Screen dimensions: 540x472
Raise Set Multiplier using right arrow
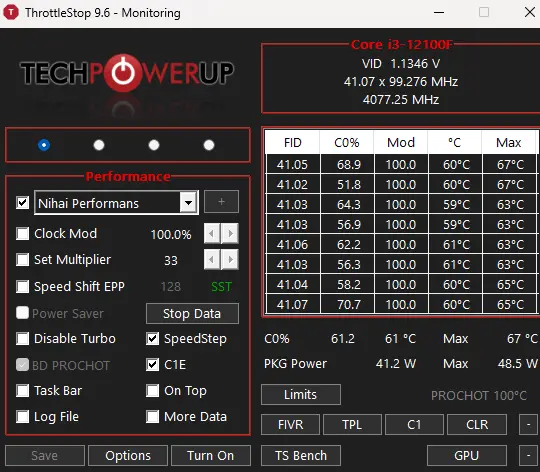click(x=230, y=260)
